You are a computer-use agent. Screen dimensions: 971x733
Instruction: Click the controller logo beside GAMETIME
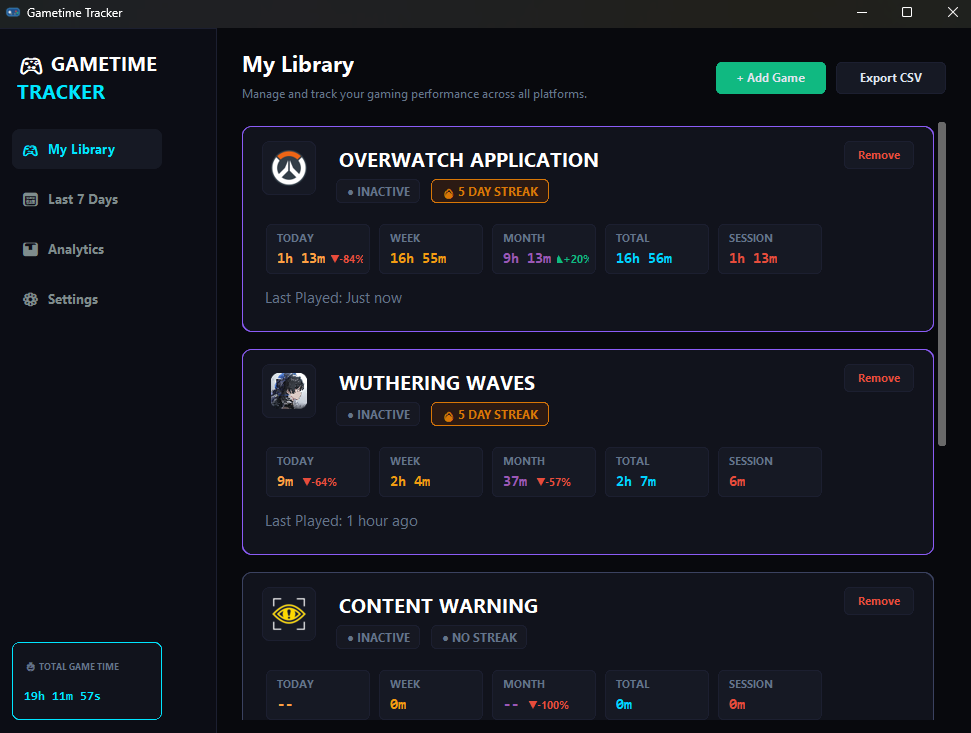pos(31,65)
